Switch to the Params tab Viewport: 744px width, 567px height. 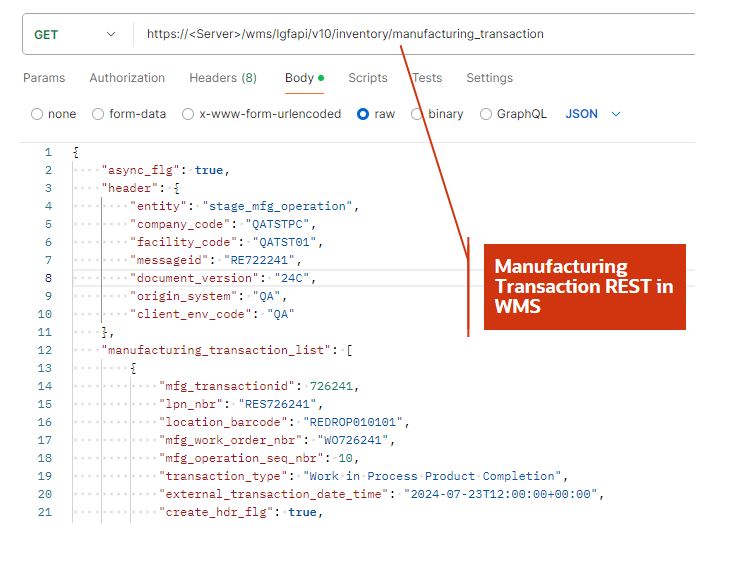44,78
